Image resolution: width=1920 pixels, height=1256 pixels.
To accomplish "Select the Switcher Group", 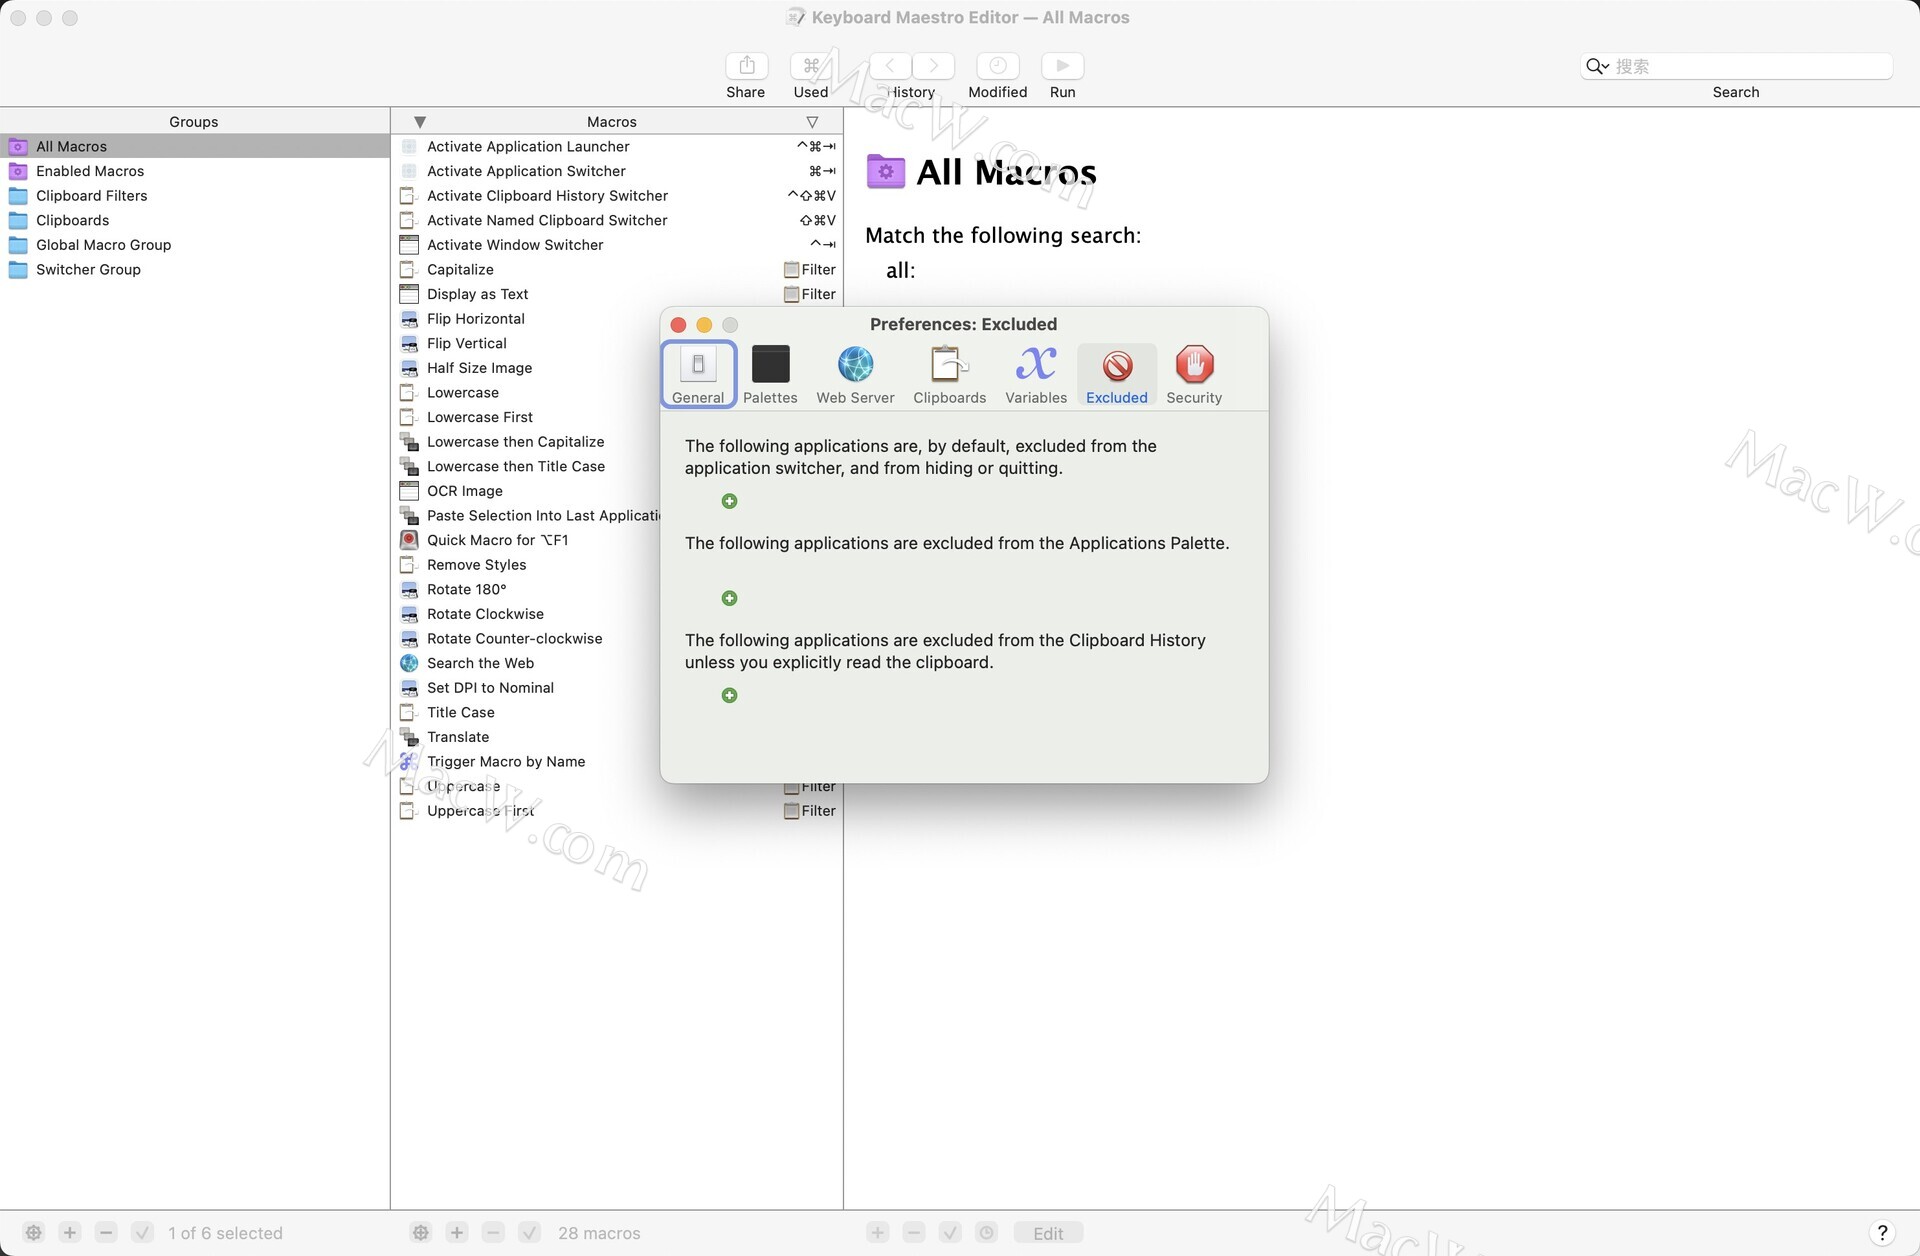I will pos(195,269).
